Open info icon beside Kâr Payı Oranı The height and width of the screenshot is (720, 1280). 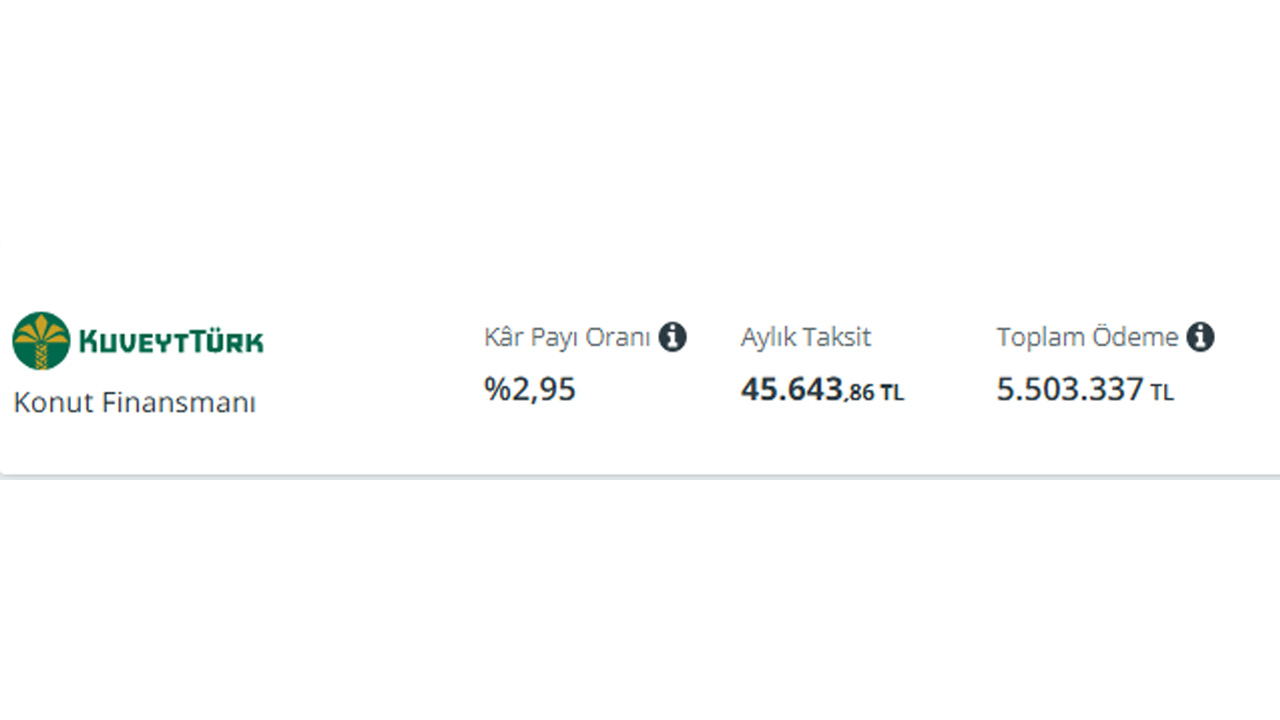(672, 337)
